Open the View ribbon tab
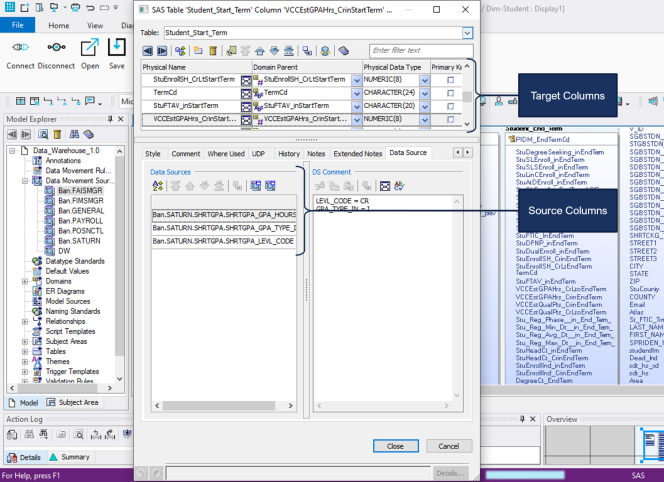The image size is (664, 482). (x=95, y=25)
